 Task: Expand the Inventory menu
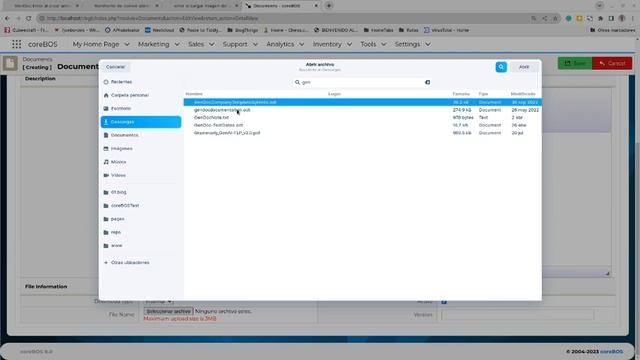332,44
